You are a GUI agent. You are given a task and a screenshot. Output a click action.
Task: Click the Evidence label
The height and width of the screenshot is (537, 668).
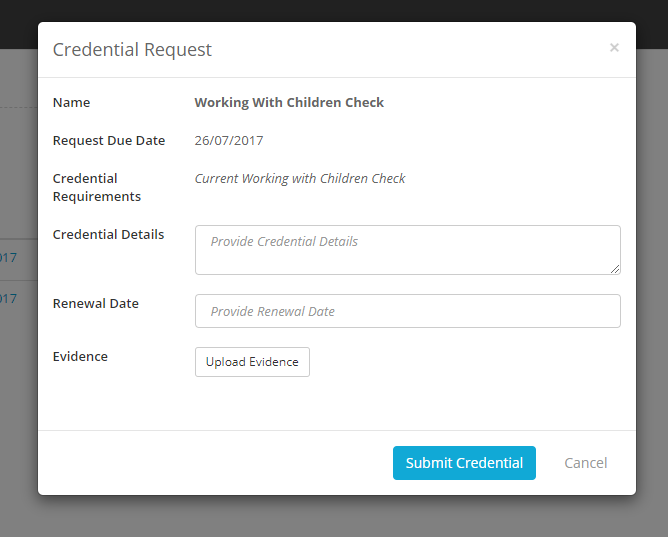tap(80, 356)
